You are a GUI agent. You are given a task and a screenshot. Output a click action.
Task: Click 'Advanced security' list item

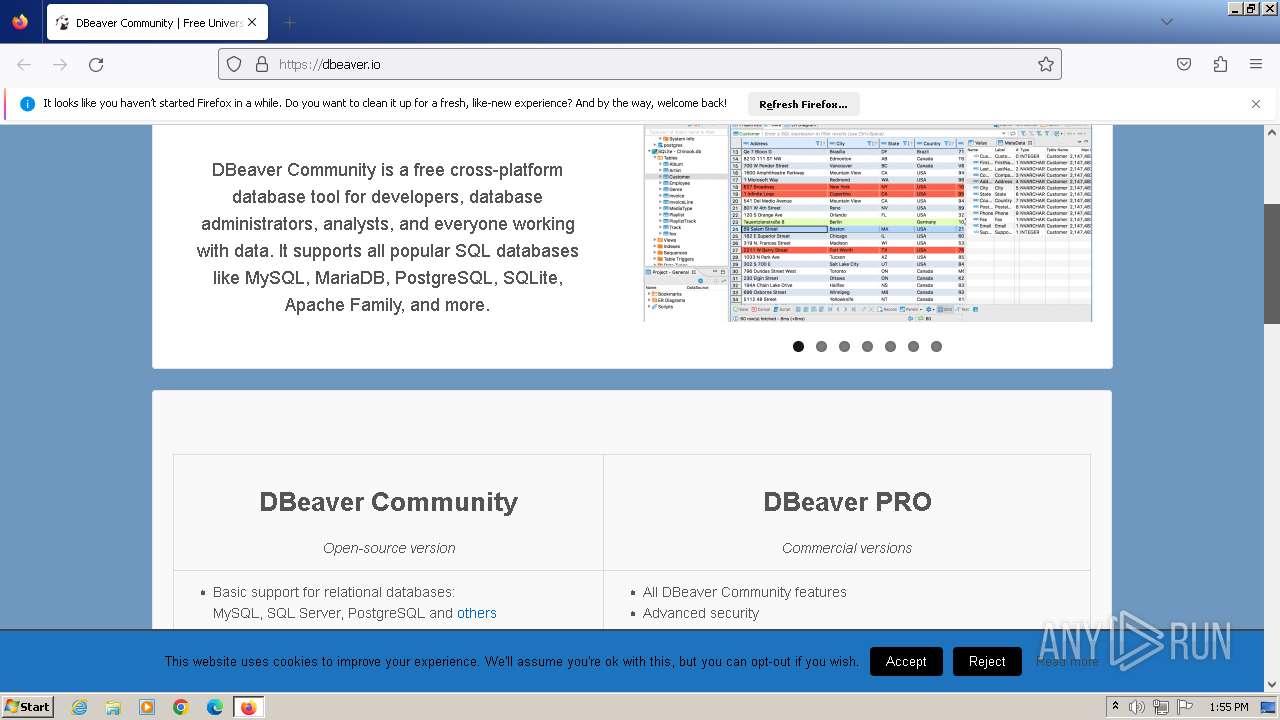click(701, 613)
